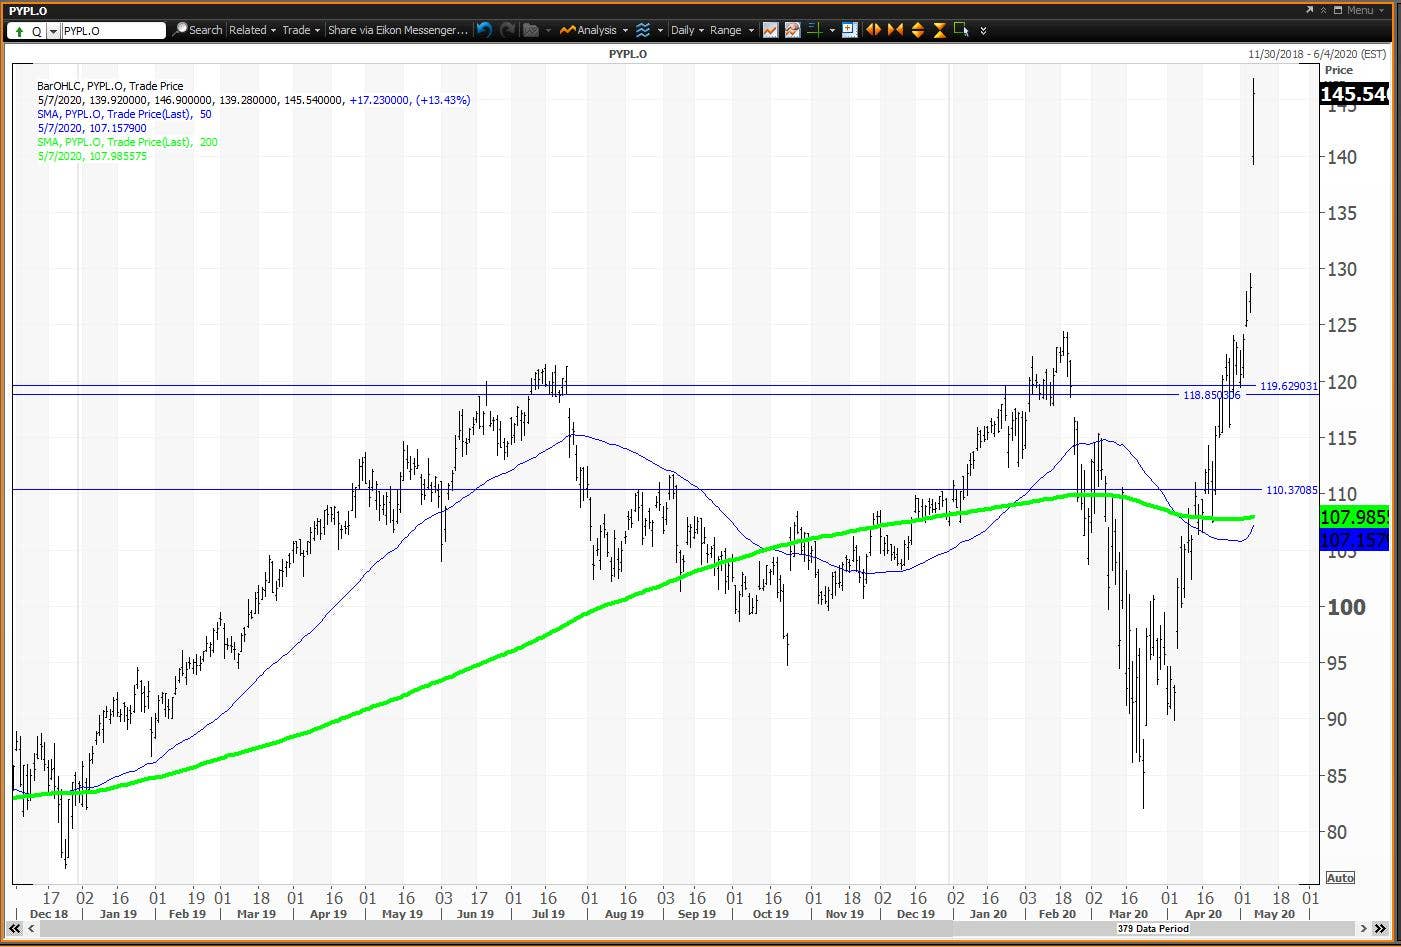
Task: Click the zoom selection rectangle icon
Action: coord(961,30)
